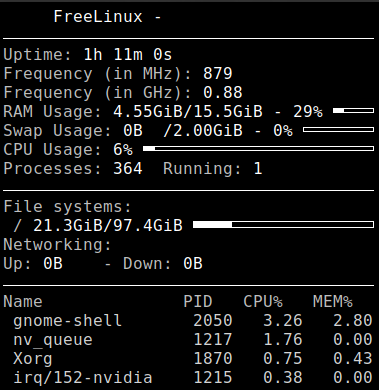Click the FreeLinux title text
Image resolution: width=379 pixels, height=390 pixels.
(x=98, y=16)
